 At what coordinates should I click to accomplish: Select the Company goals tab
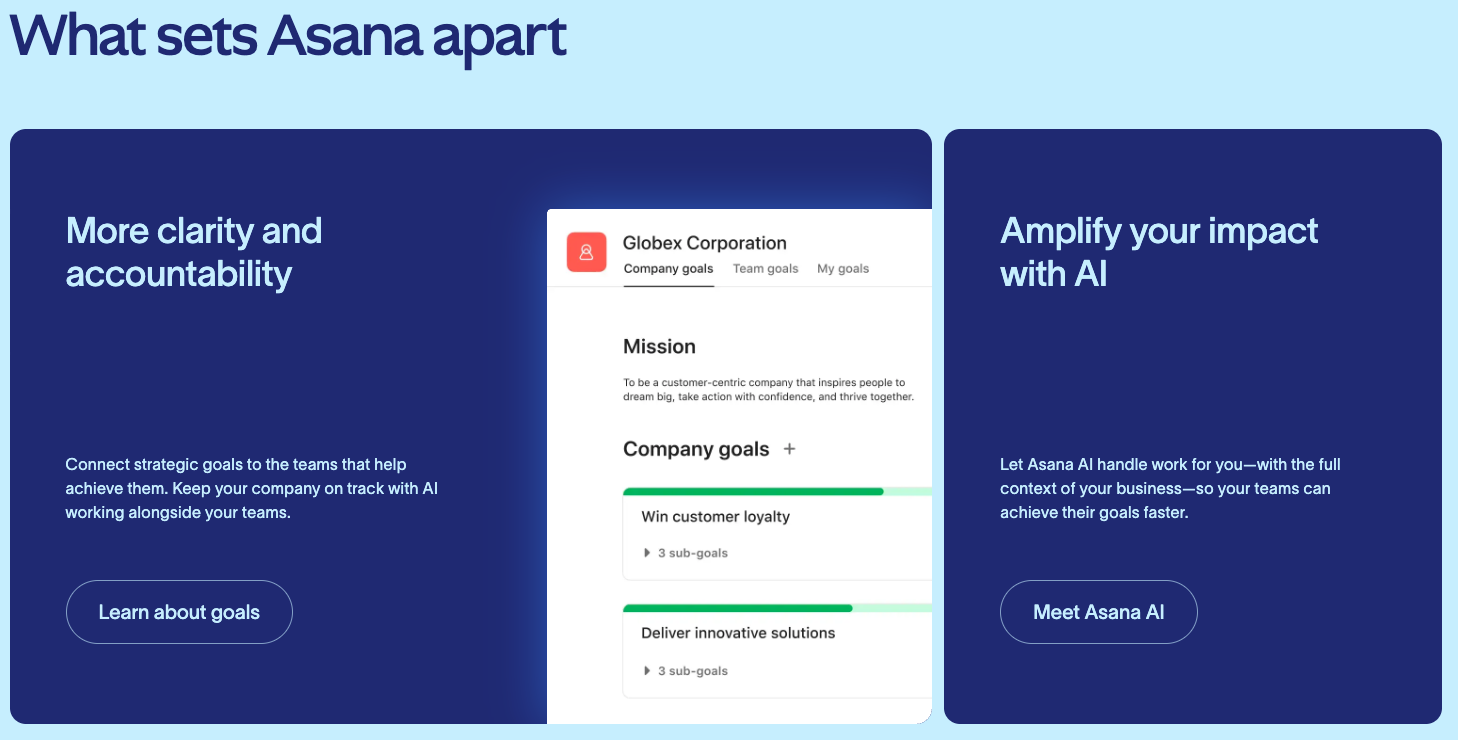coord(668,268)
